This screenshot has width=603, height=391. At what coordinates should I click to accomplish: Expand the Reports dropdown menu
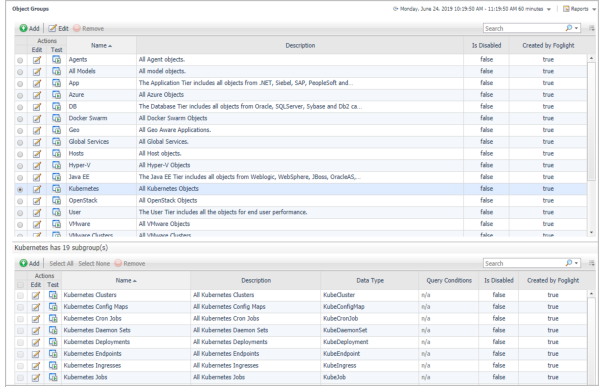tap(594, 9)
